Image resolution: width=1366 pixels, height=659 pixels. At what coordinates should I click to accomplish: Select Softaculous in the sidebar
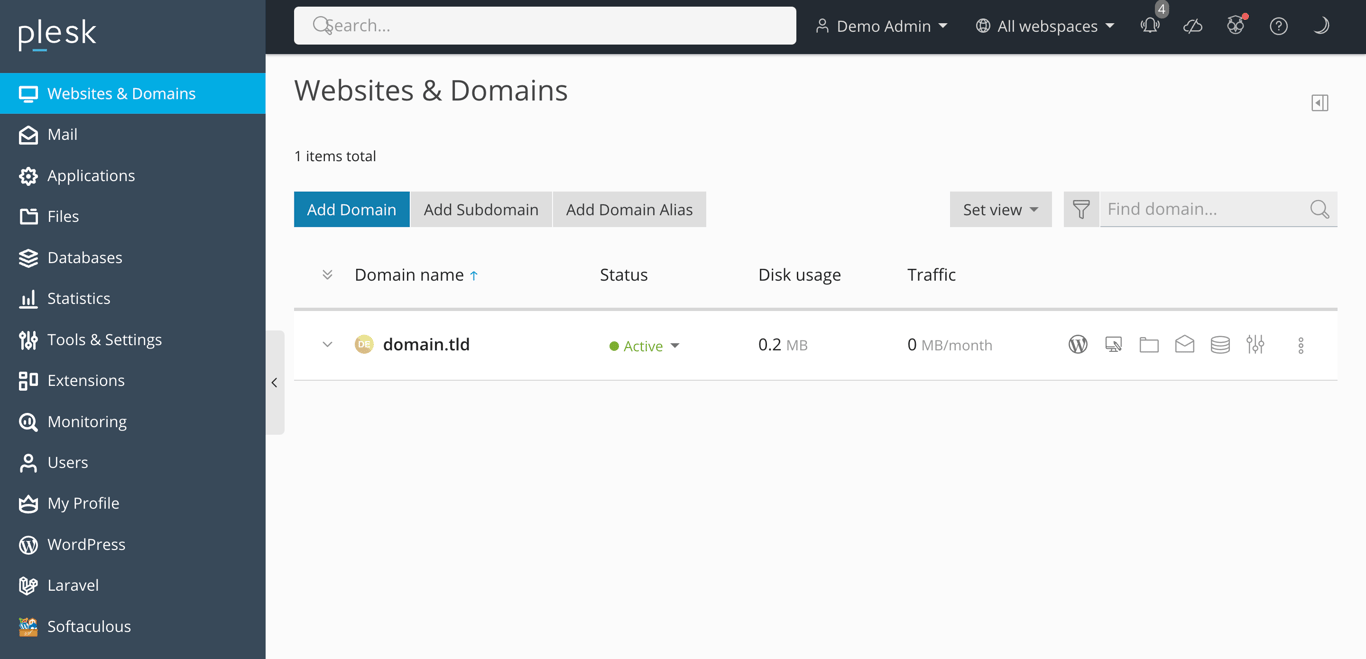click(89, 626)
